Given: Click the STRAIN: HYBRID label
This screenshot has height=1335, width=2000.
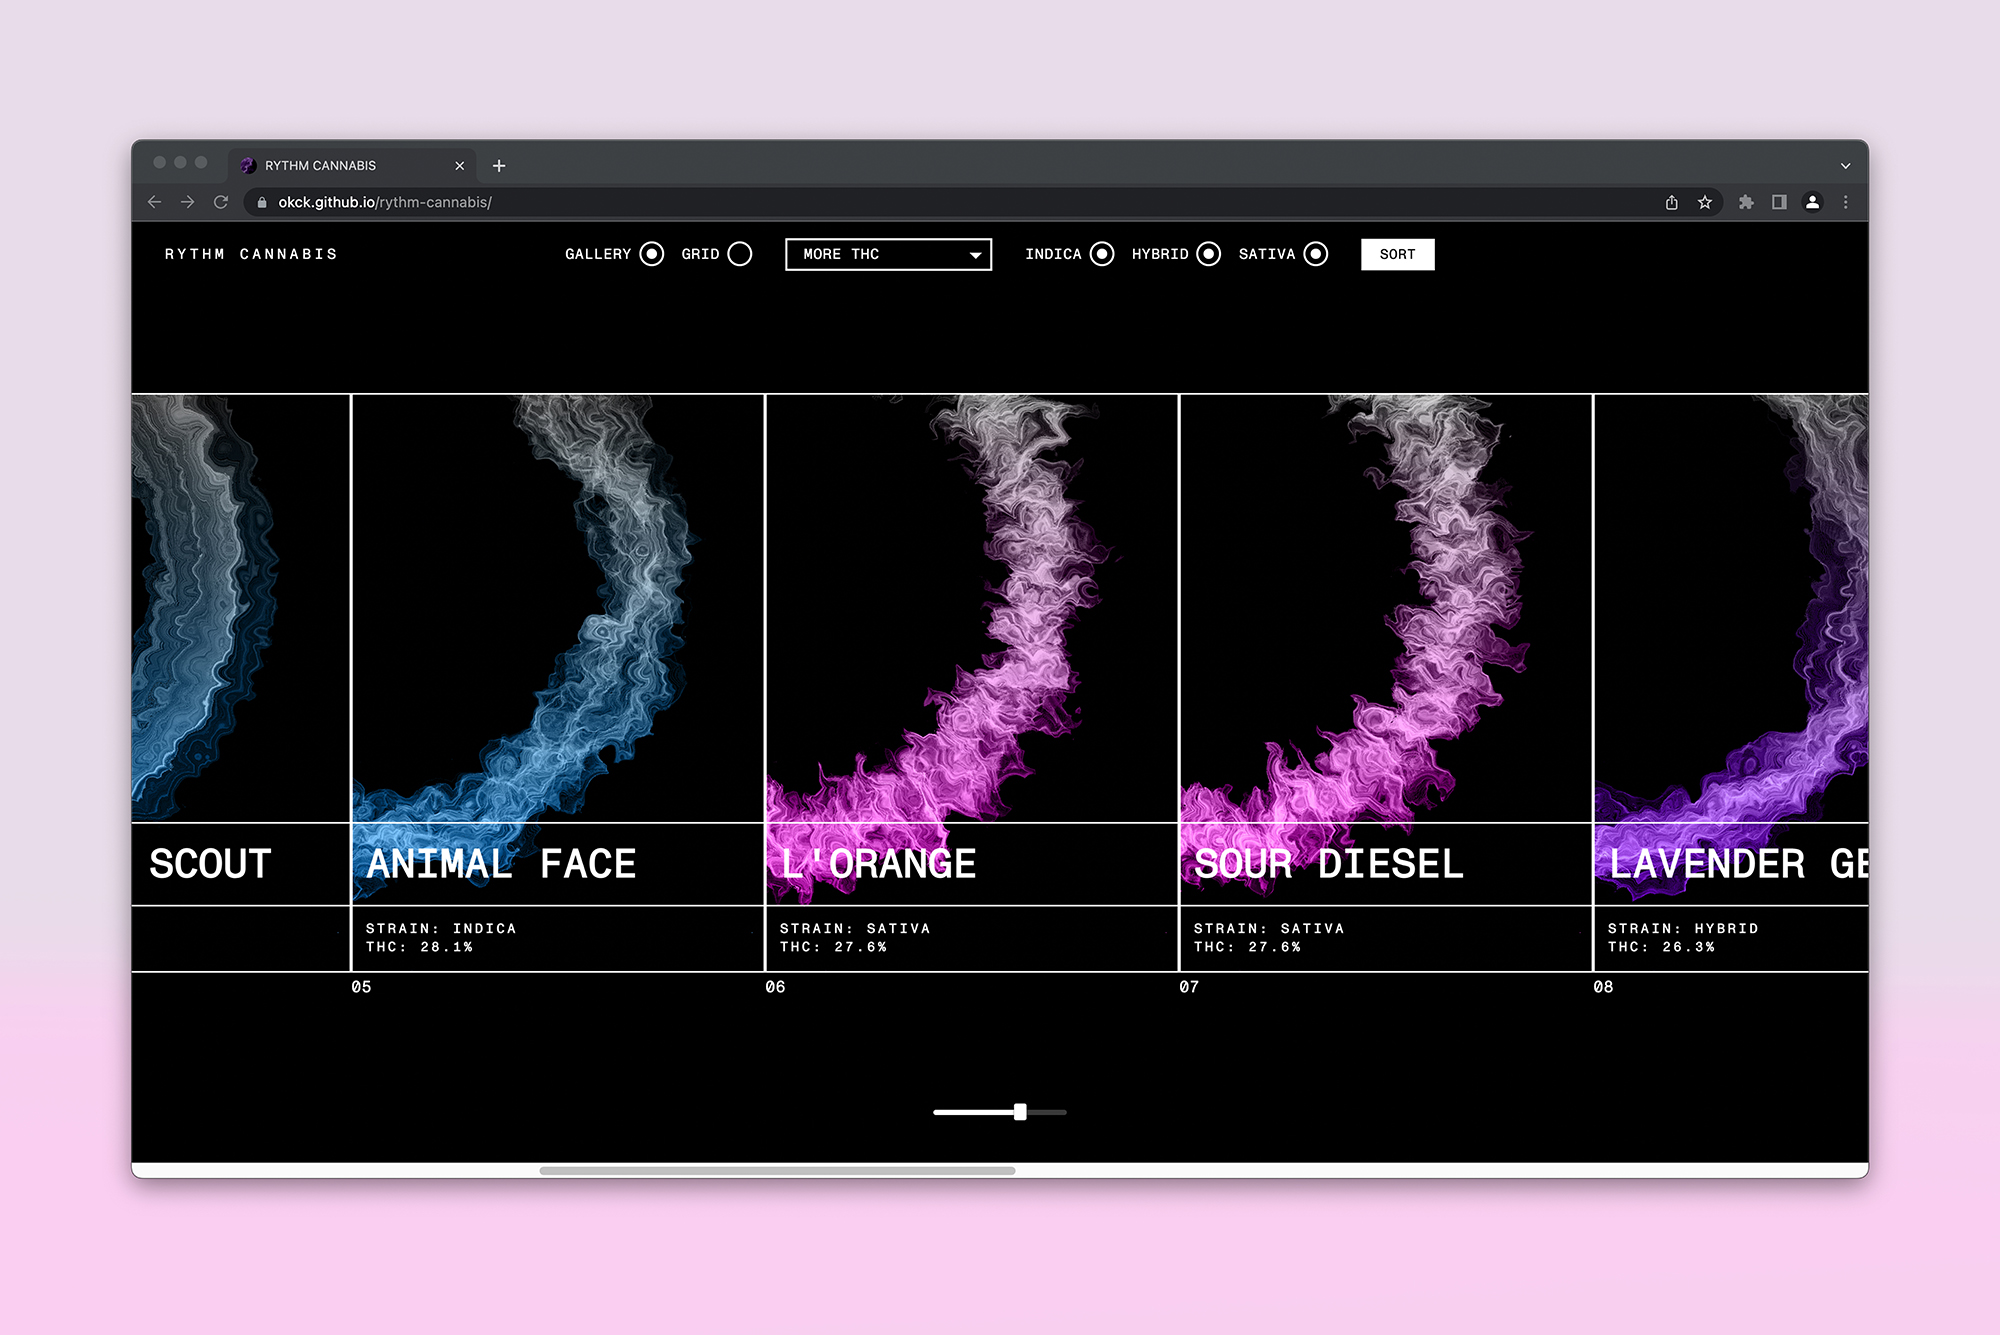Looking at the screenshot, I should 1683,929.
